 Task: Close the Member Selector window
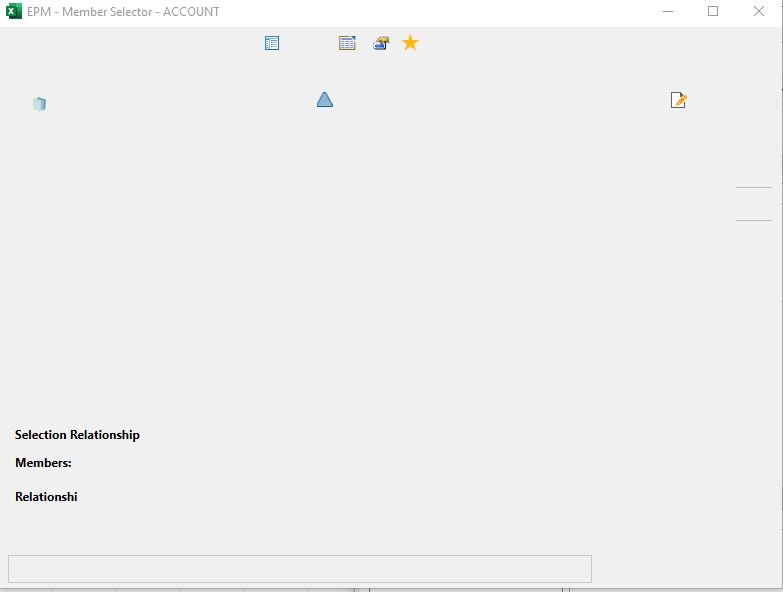pos(759,11)
